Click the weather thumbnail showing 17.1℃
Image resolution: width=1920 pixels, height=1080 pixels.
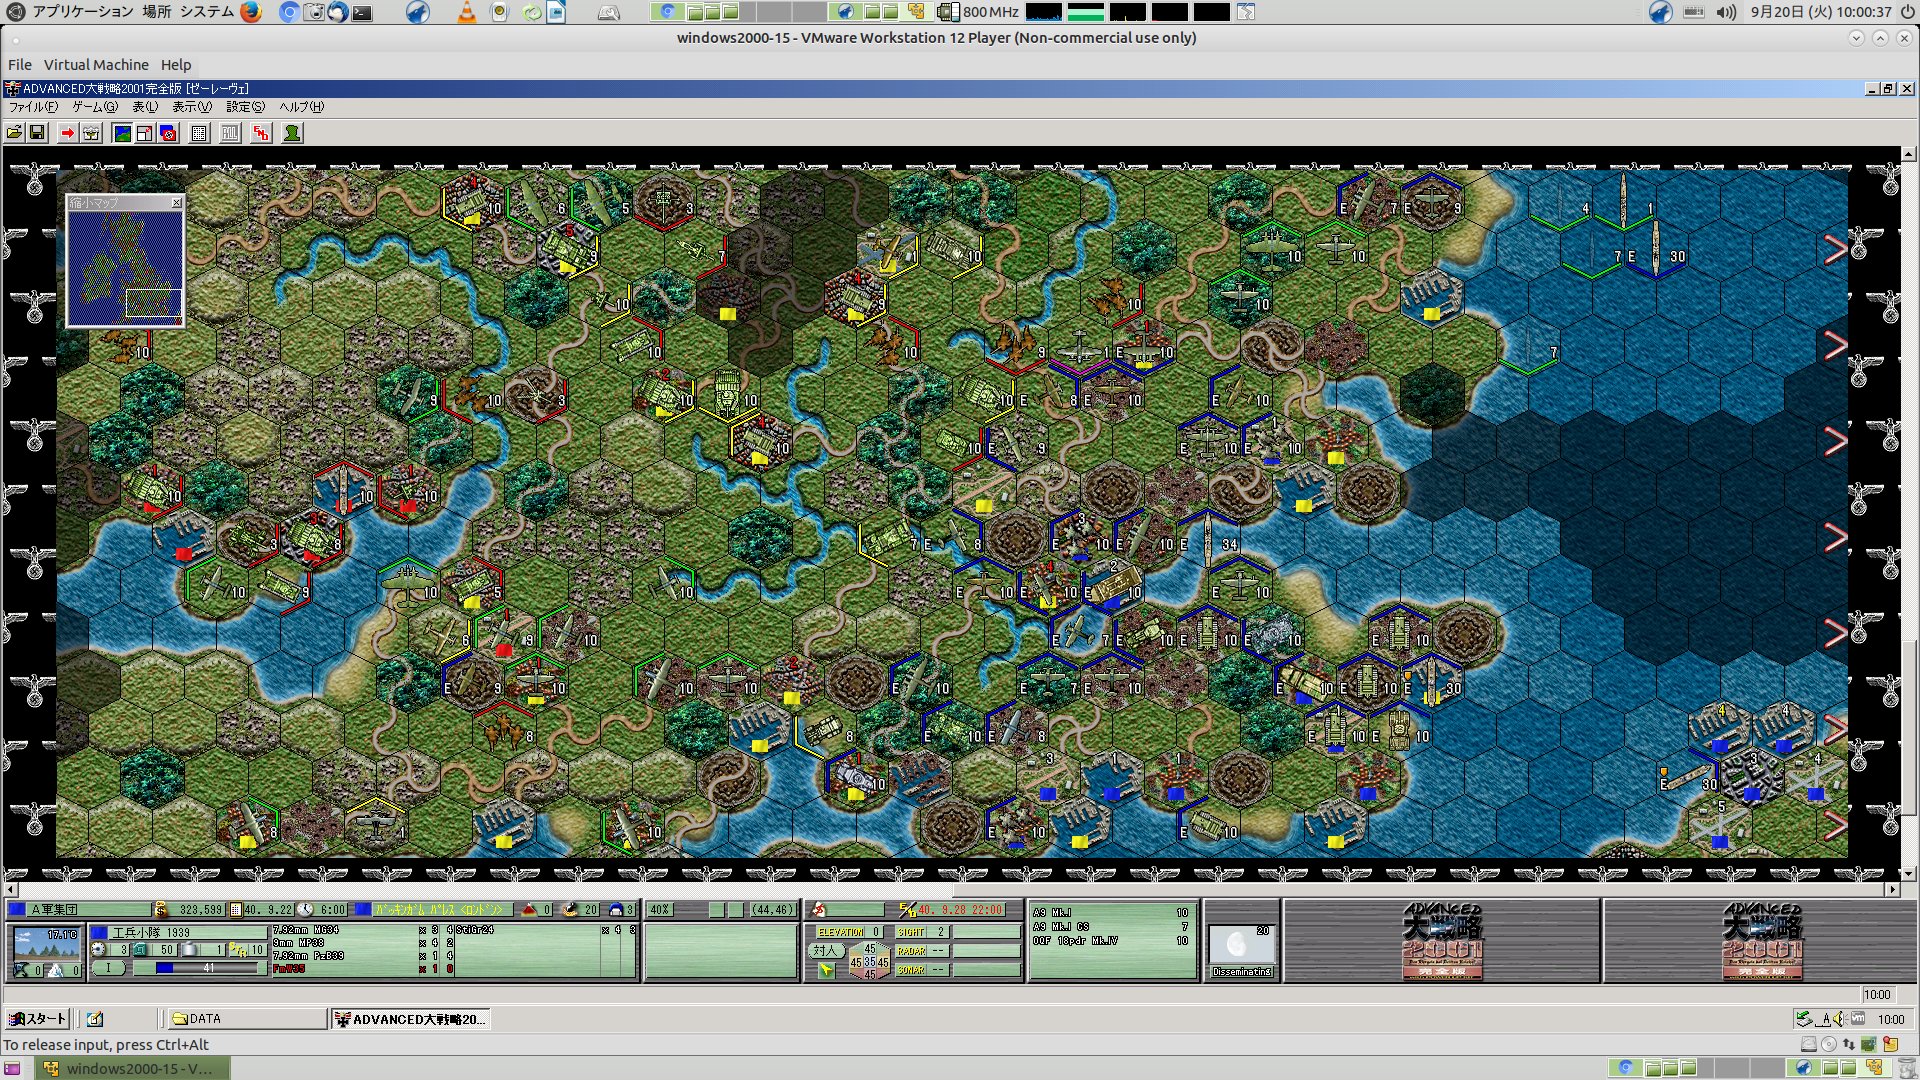(x=46, y=943)
